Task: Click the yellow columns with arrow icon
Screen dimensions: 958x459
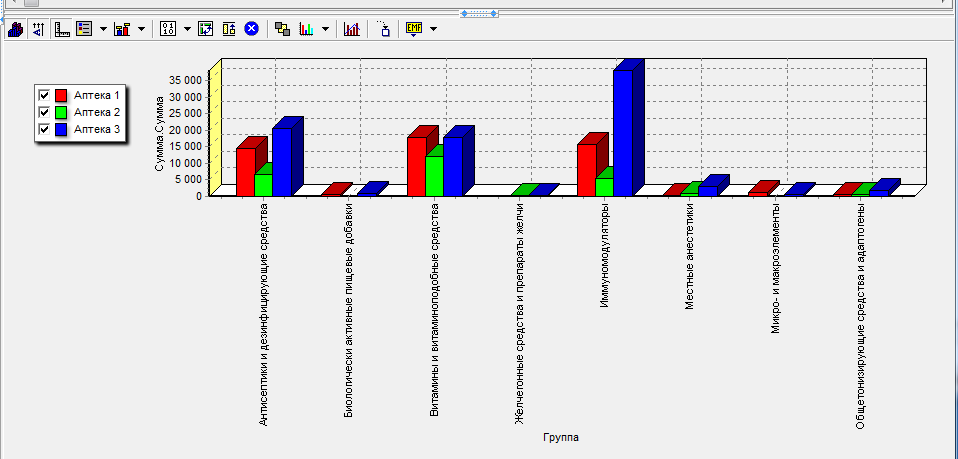Action: (x=229, y=29)
